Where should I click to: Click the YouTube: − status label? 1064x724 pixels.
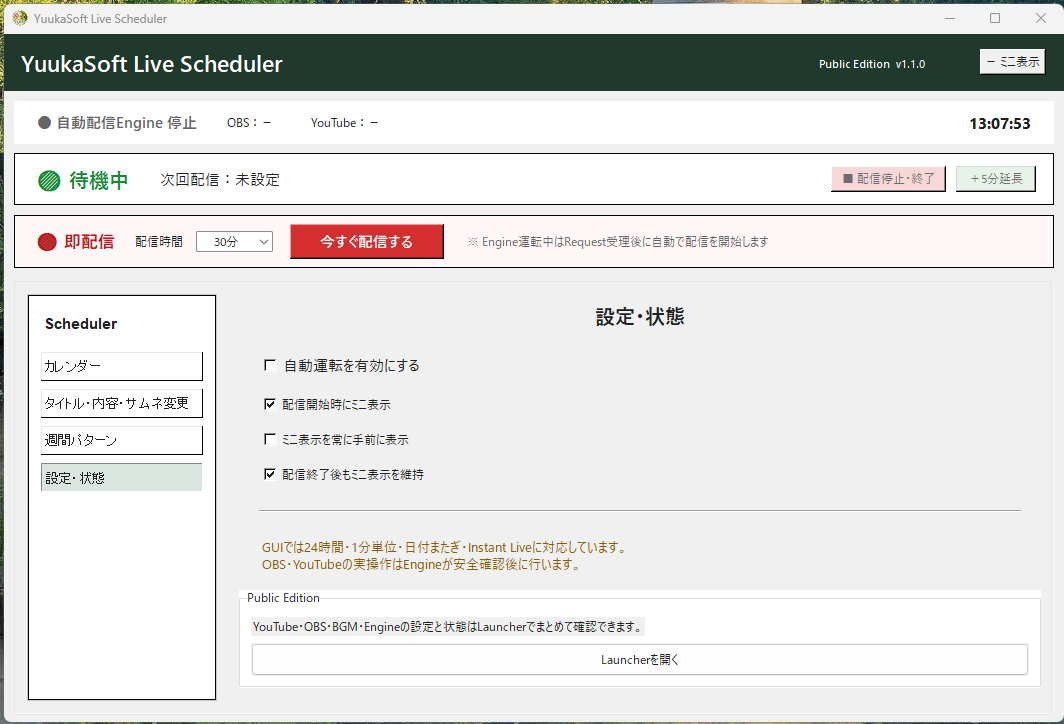click(345, 123)
